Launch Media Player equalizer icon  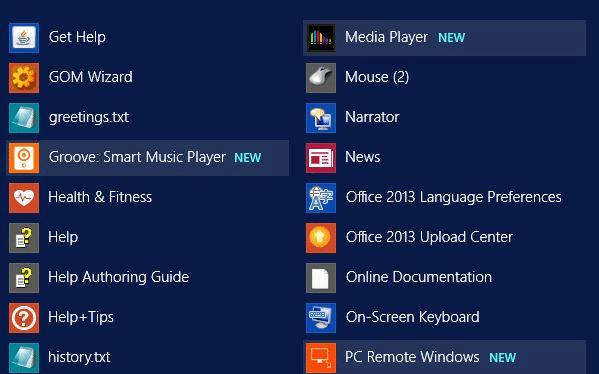point(321,38)
